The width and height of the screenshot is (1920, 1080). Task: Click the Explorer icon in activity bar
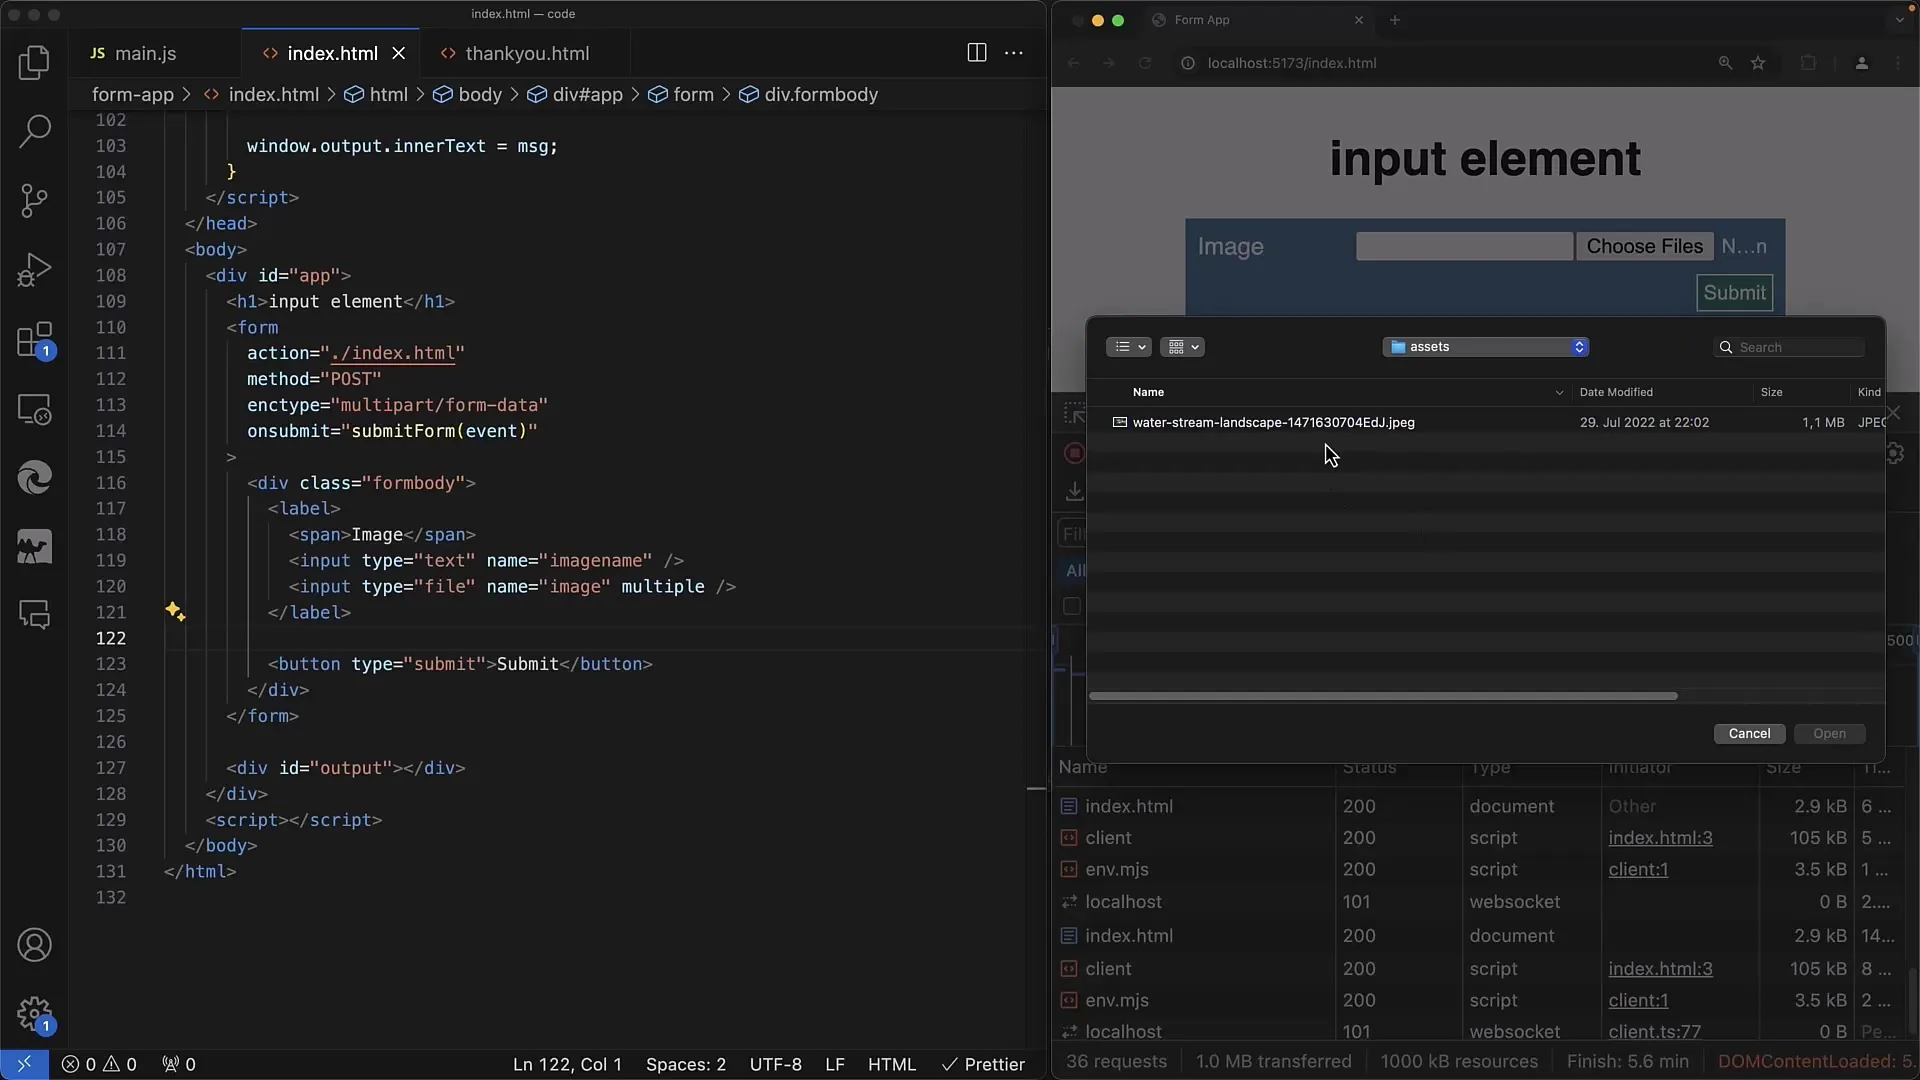pyautogui.click(x=34, y=61)
